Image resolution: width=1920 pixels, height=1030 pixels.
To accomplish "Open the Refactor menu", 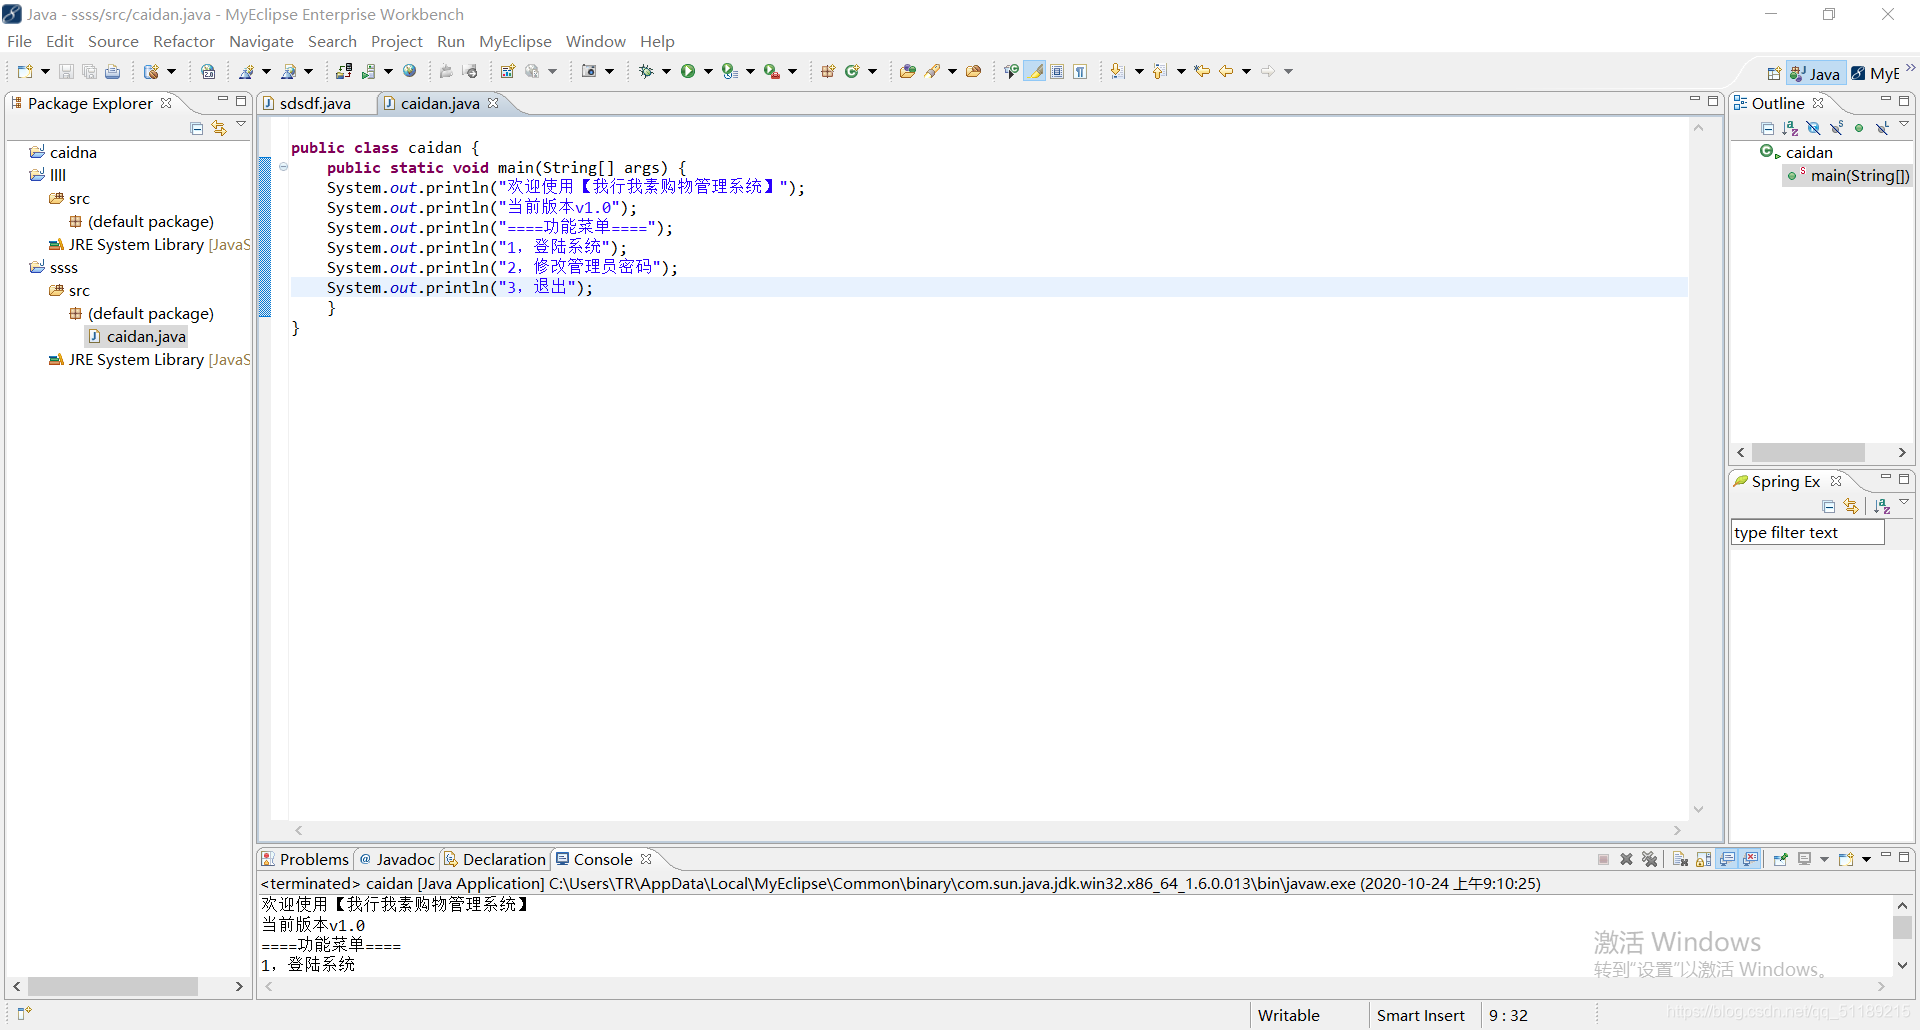I will click(184, 41).
